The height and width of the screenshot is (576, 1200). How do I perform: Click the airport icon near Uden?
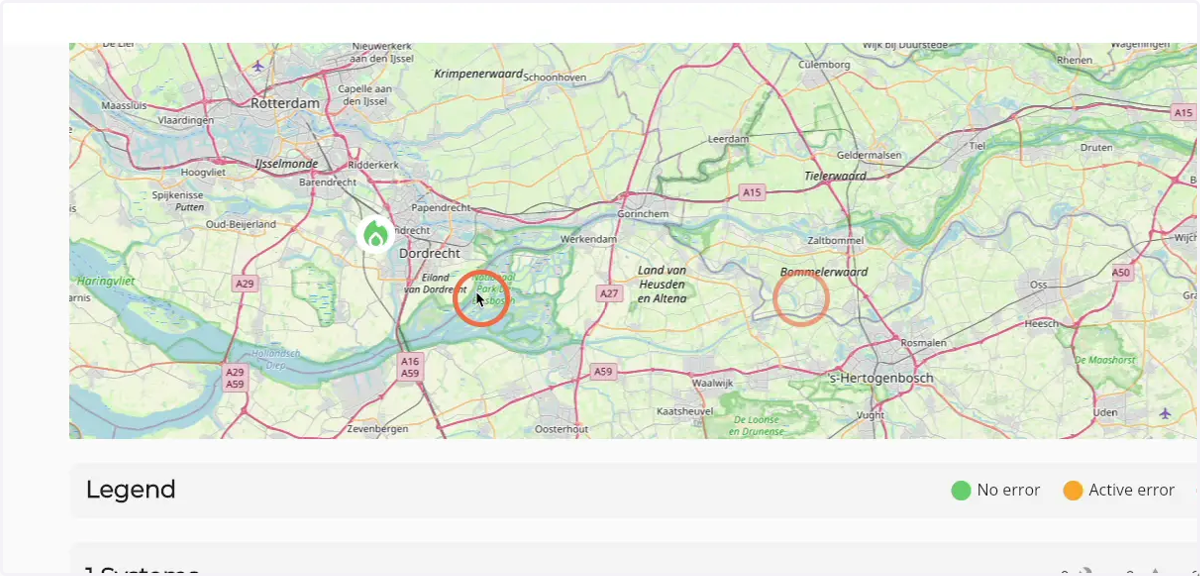1165,412
